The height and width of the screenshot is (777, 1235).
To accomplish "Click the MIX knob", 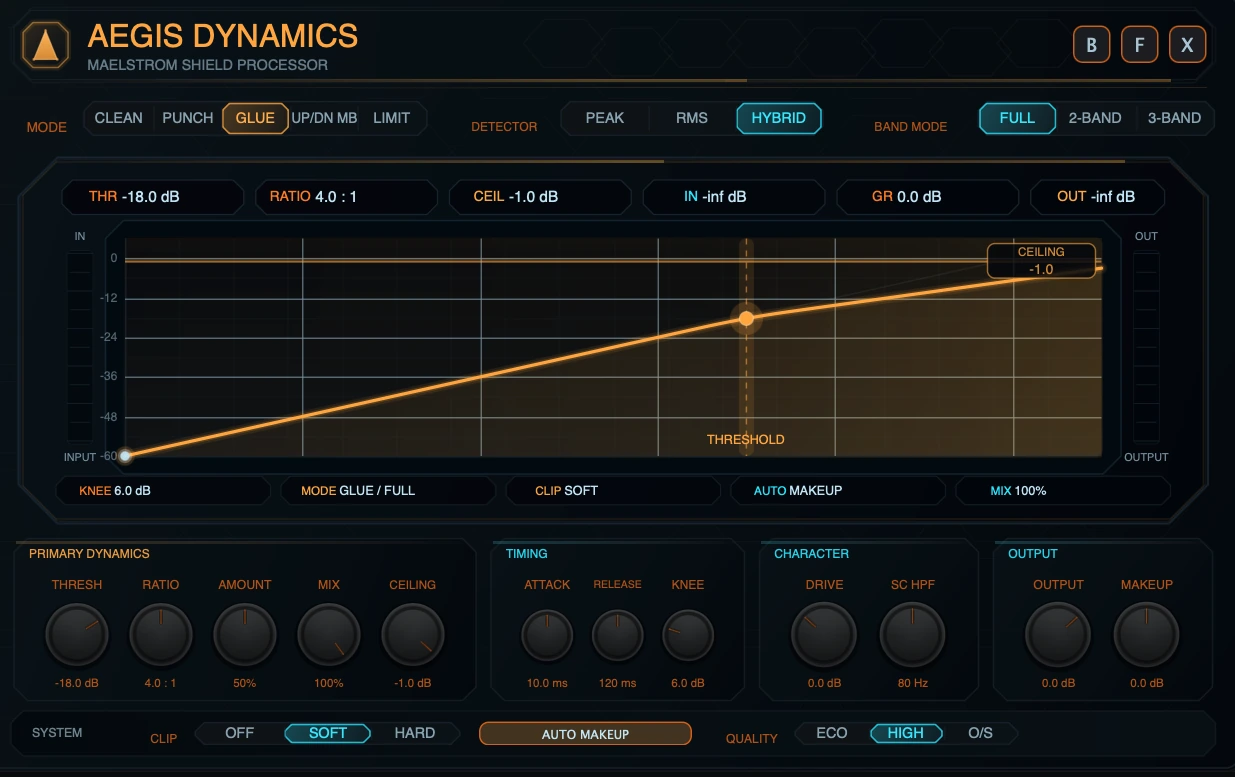I will point(329,635).
